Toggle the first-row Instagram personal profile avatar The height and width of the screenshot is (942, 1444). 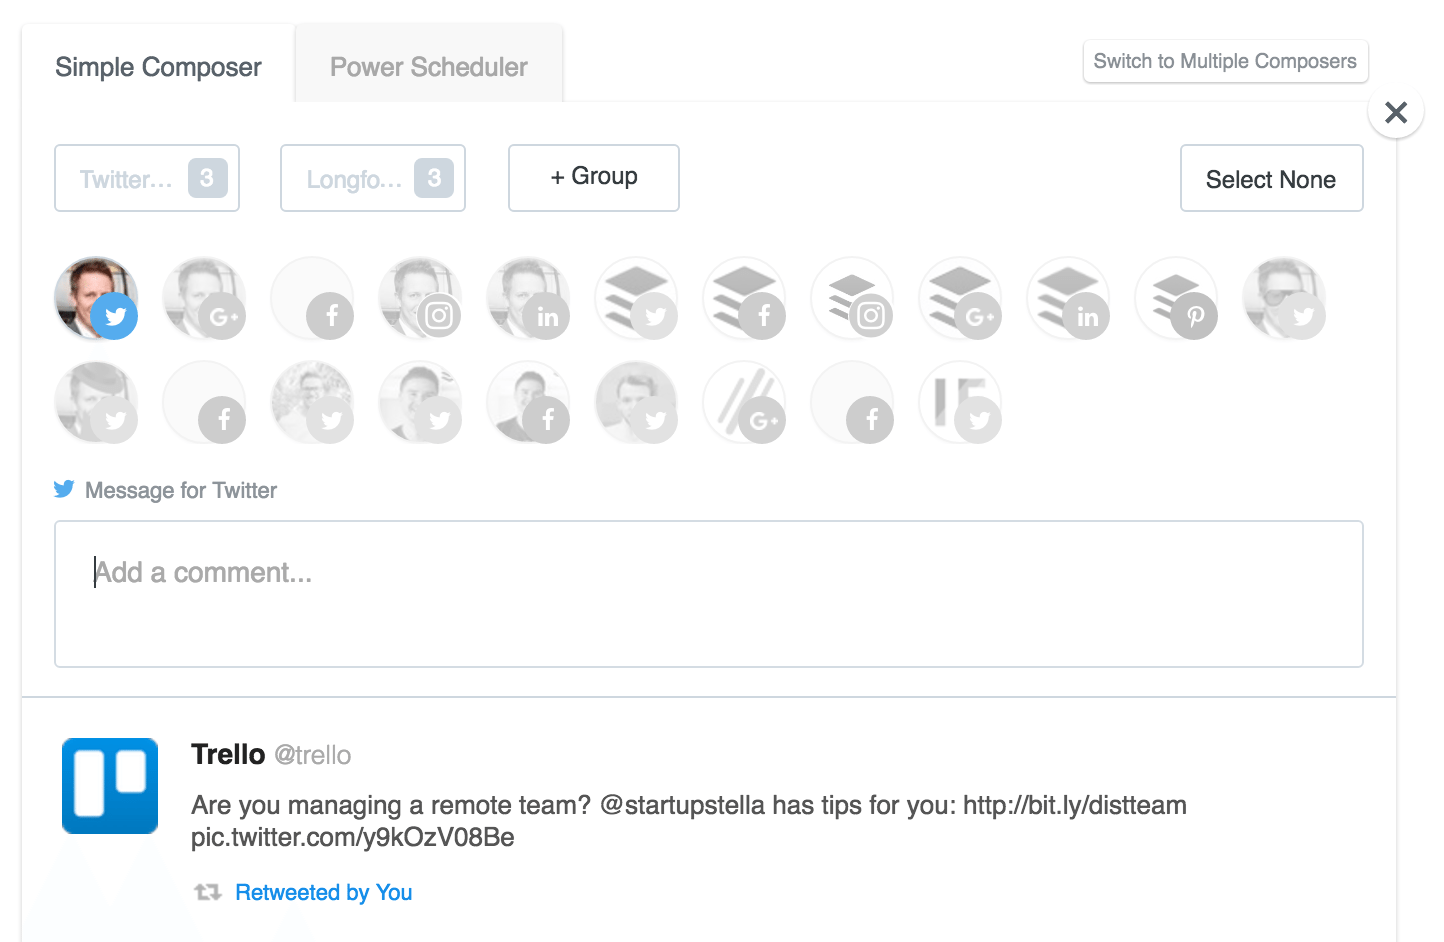(421, 298)
